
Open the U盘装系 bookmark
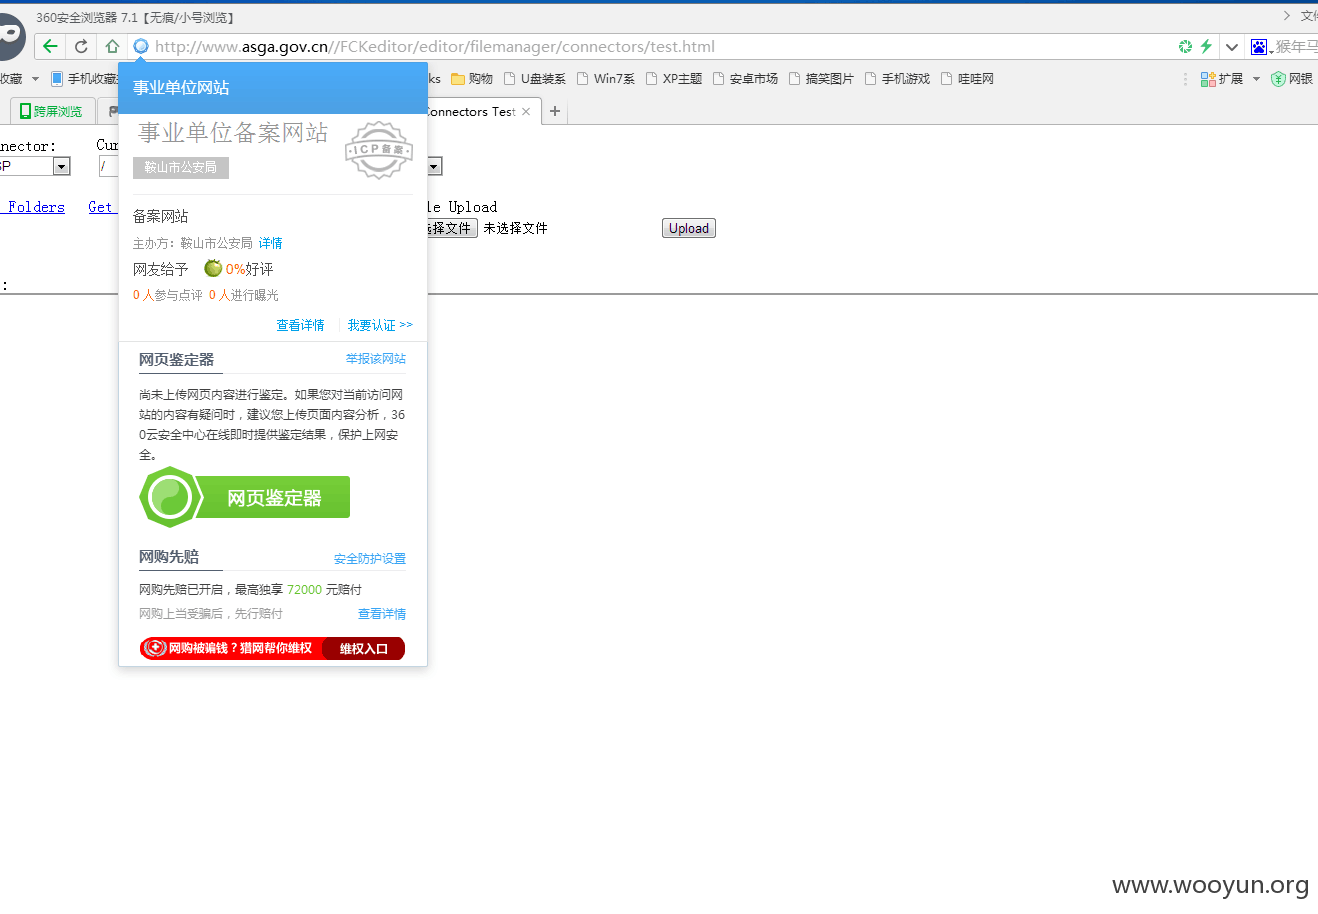coord(535,79)
